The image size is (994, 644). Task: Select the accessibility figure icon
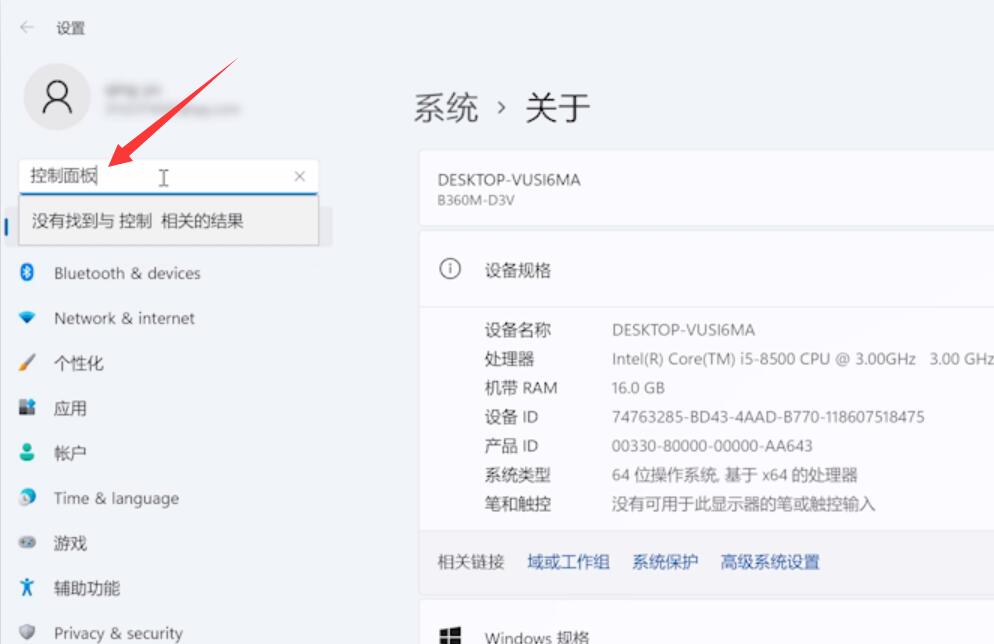27,587
